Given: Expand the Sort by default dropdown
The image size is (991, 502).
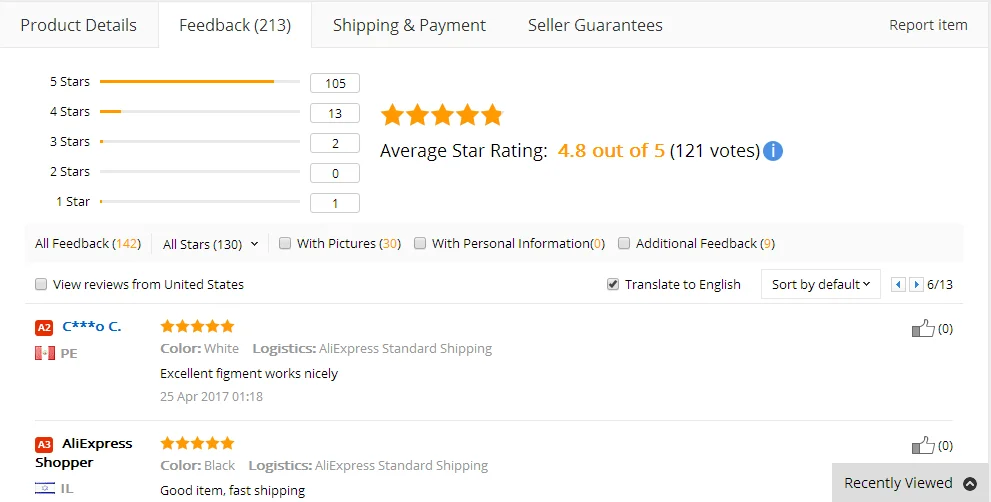Looking at the screenshot, I should 820,284.
